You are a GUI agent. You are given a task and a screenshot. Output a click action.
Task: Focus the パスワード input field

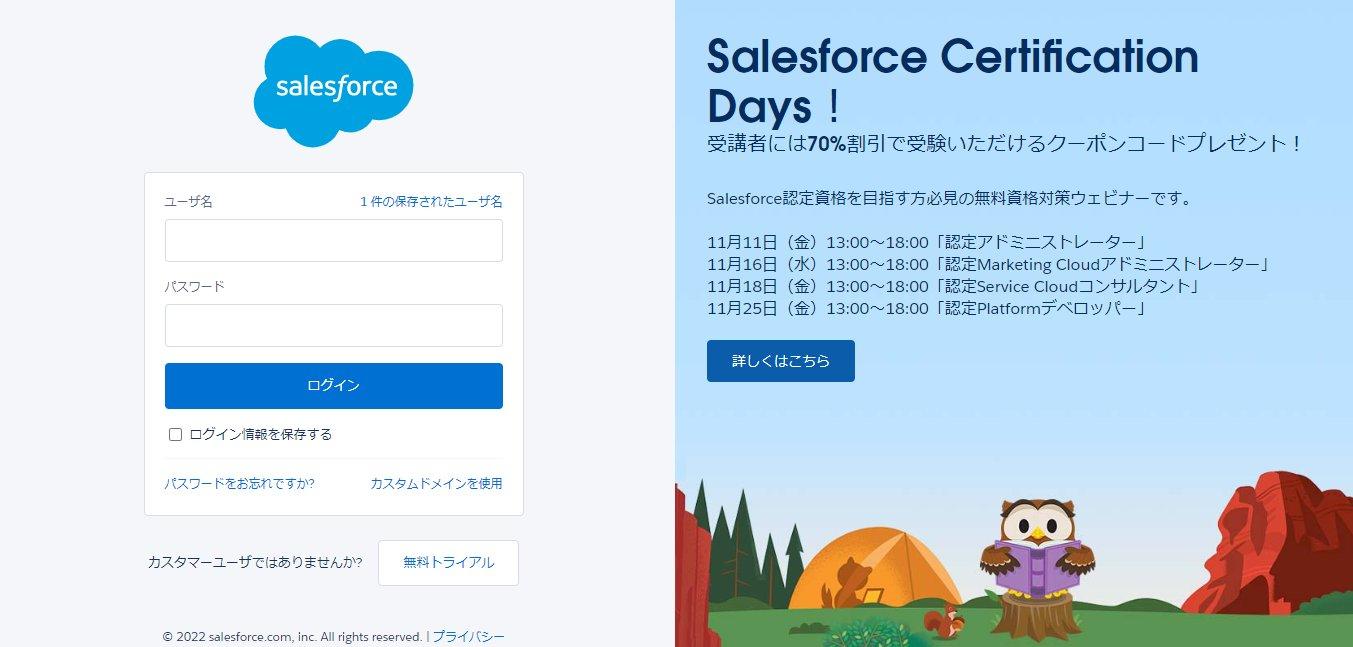(x=333, y=326)
